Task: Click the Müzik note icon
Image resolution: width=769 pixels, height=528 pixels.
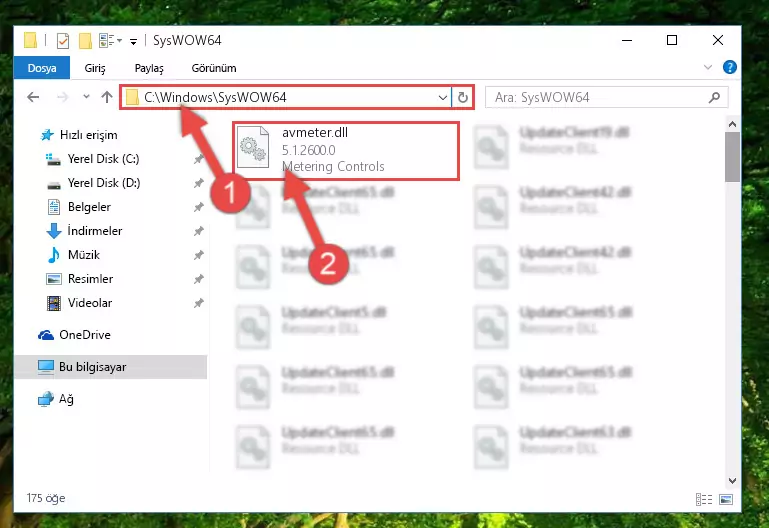Action: pyautogui.click(x=53, y=255)
